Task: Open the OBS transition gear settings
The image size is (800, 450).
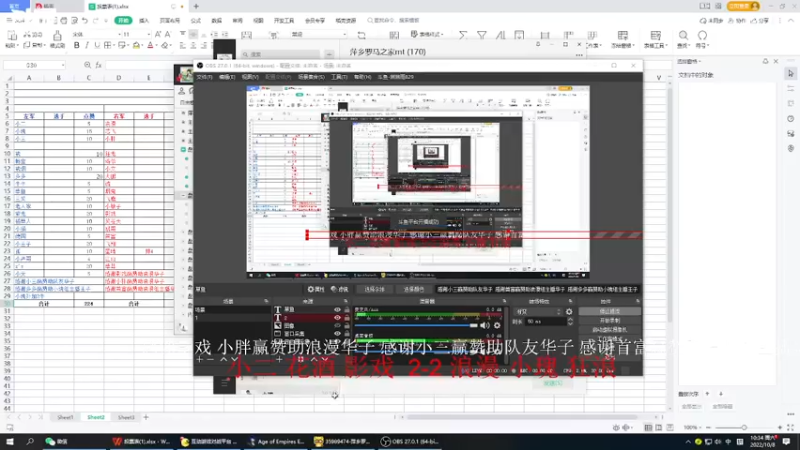Action: [569, 311]
